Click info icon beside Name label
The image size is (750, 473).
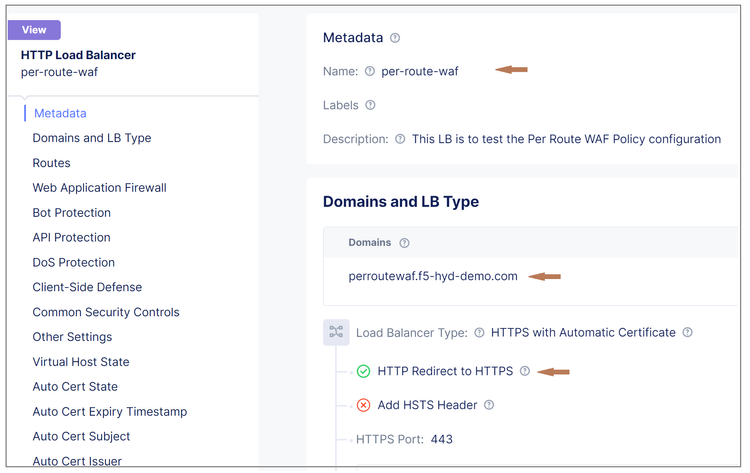[370, 71]
